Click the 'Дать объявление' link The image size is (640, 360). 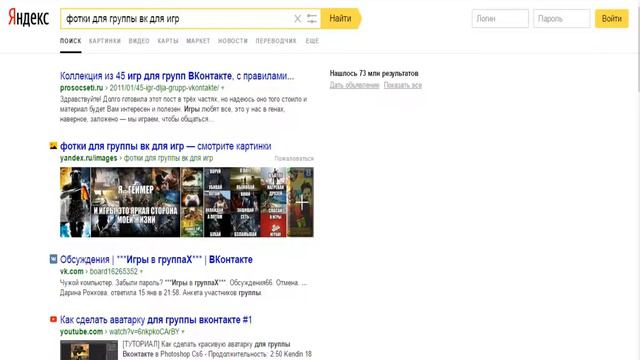(x=354, y=85)
